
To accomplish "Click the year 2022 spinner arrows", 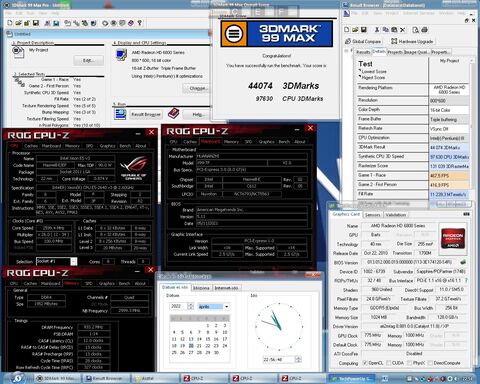I will [x=190, y=306].
